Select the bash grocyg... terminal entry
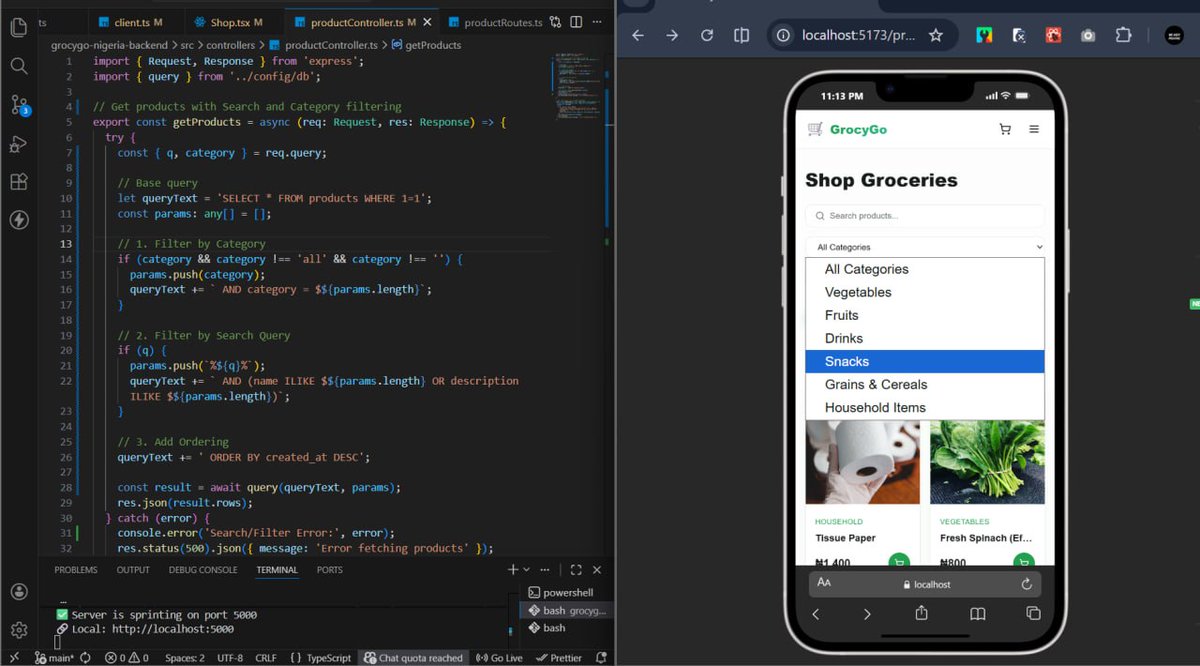Screen dimensions: 1200x666 coord(566,611)
